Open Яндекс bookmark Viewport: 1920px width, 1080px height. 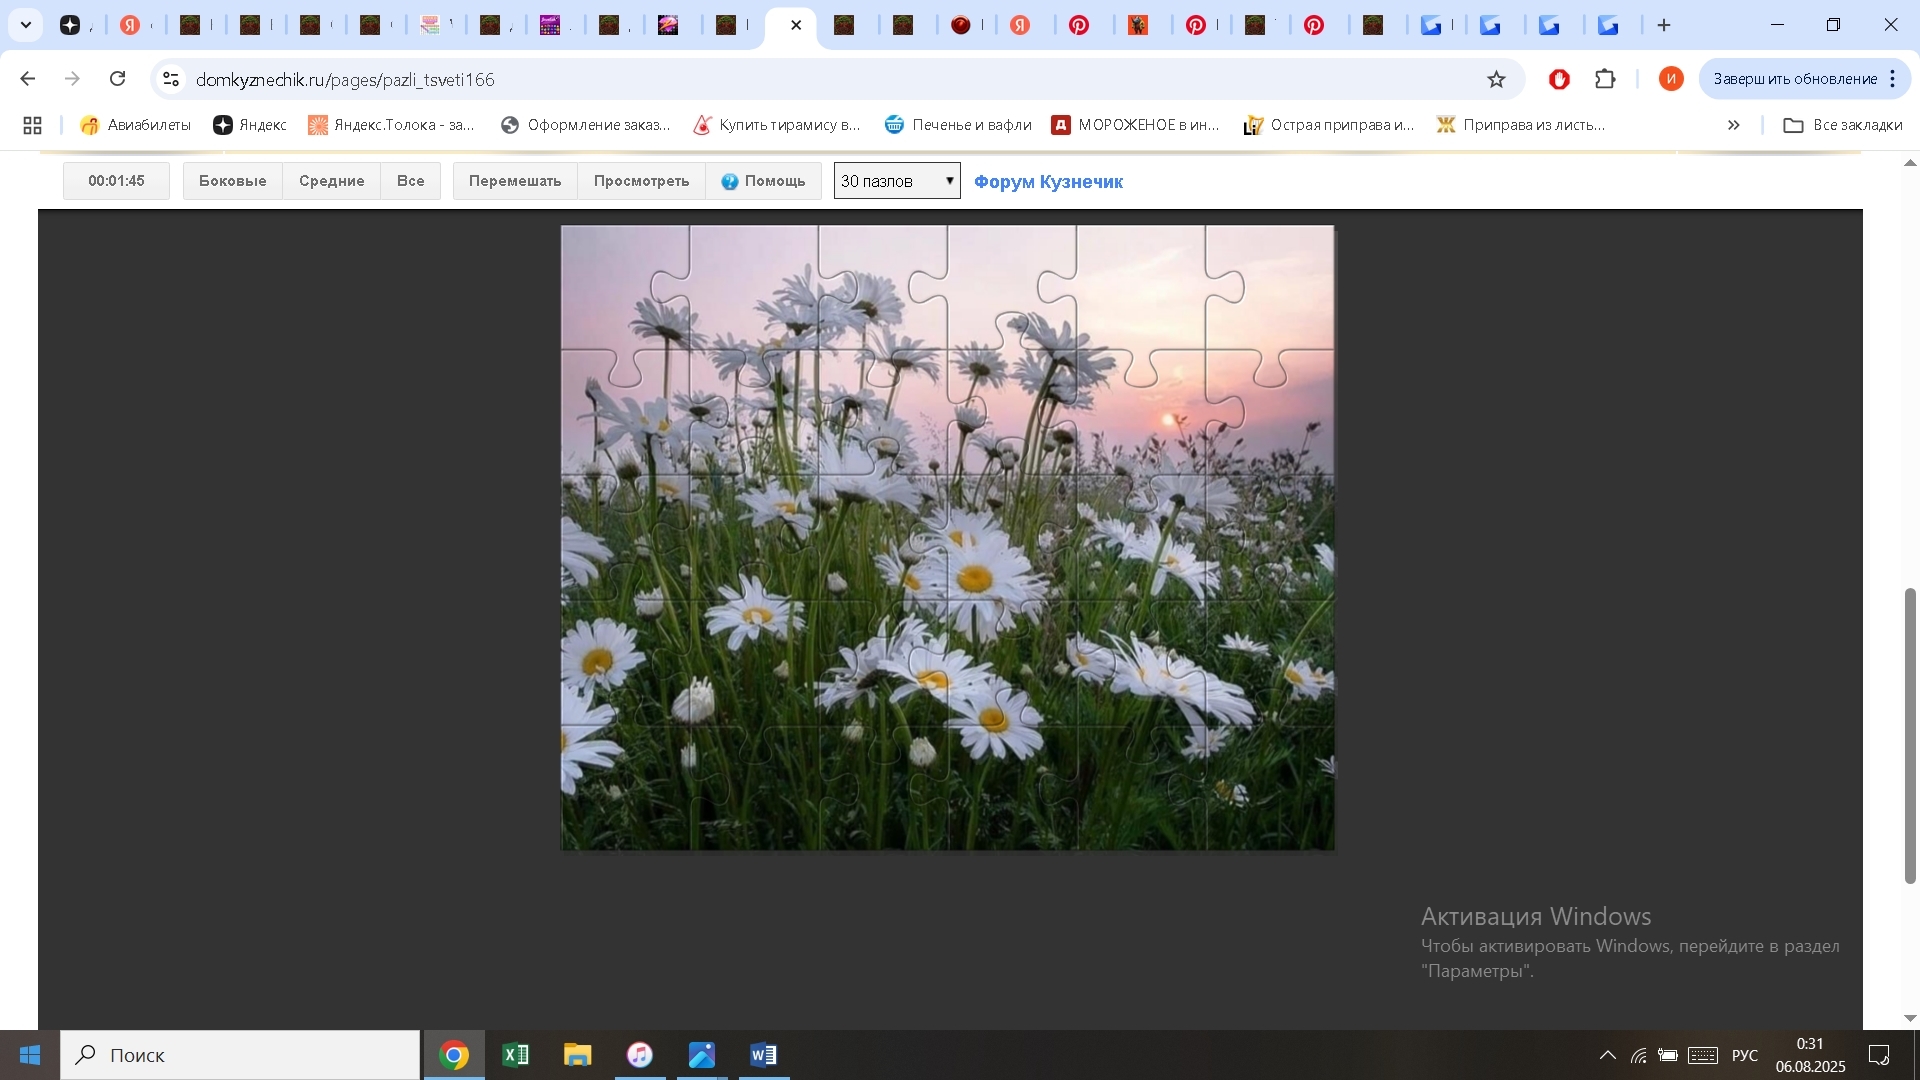(250, 125)
